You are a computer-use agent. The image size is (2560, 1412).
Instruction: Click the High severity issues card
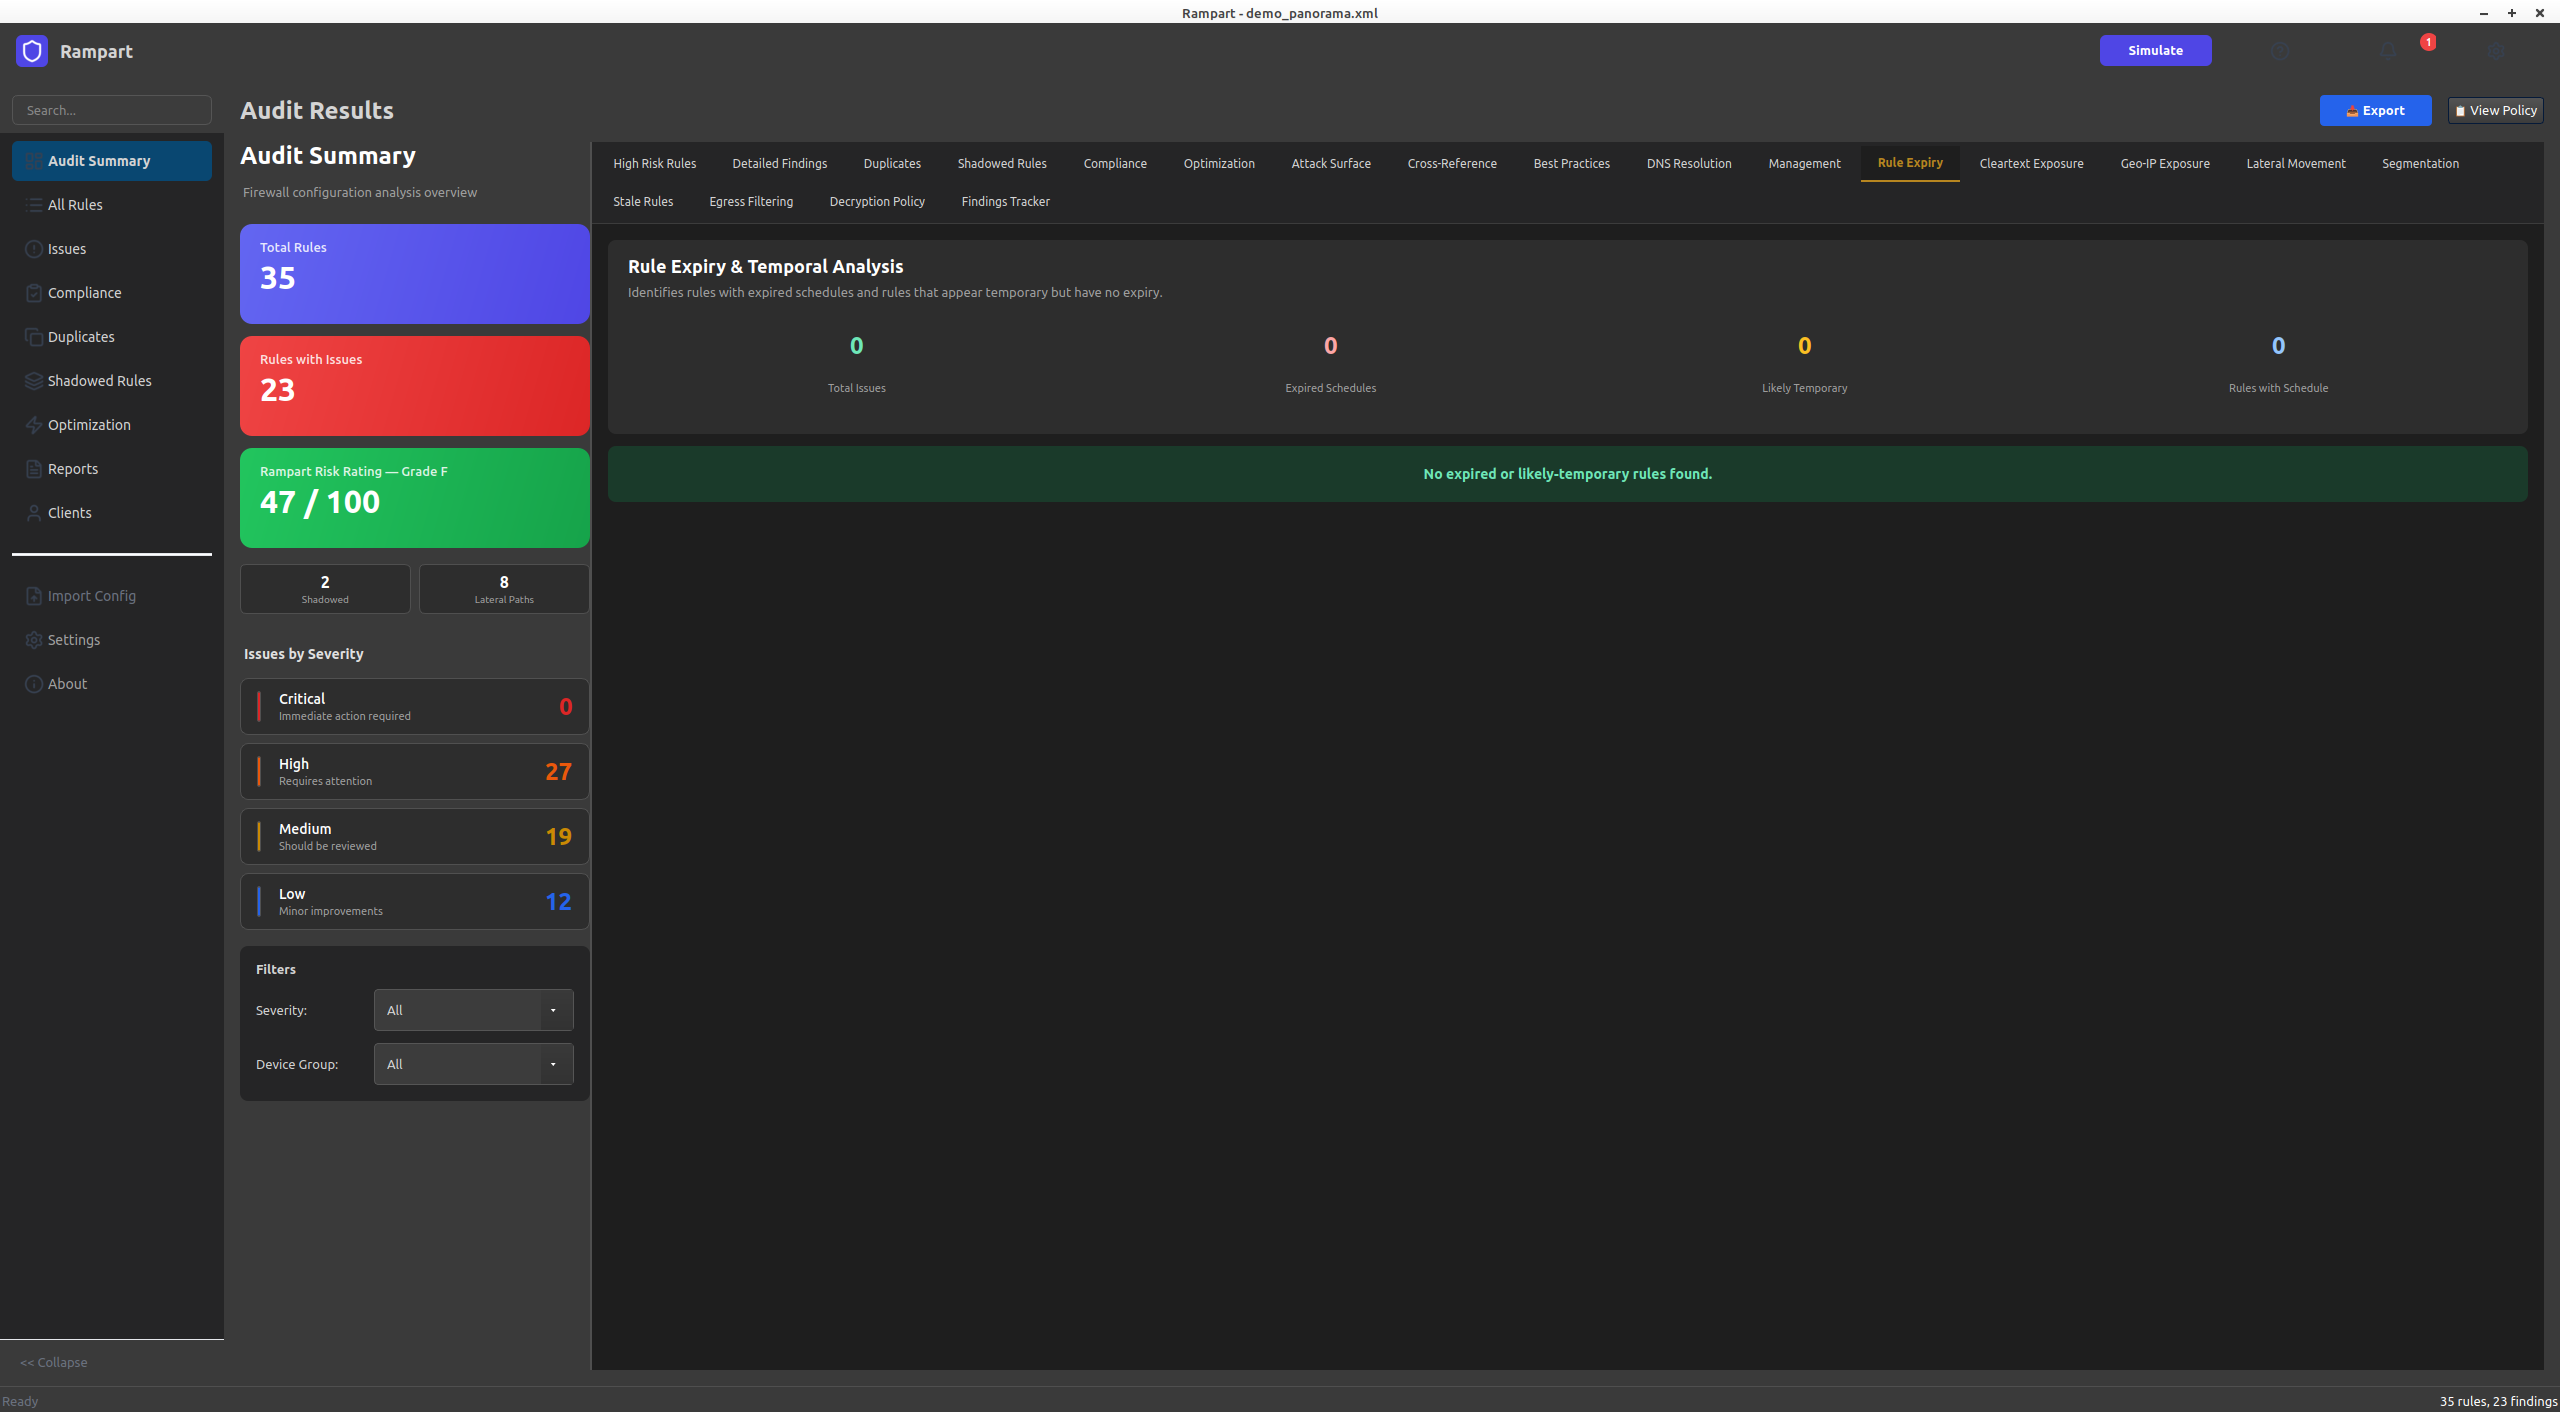[414, 771]
